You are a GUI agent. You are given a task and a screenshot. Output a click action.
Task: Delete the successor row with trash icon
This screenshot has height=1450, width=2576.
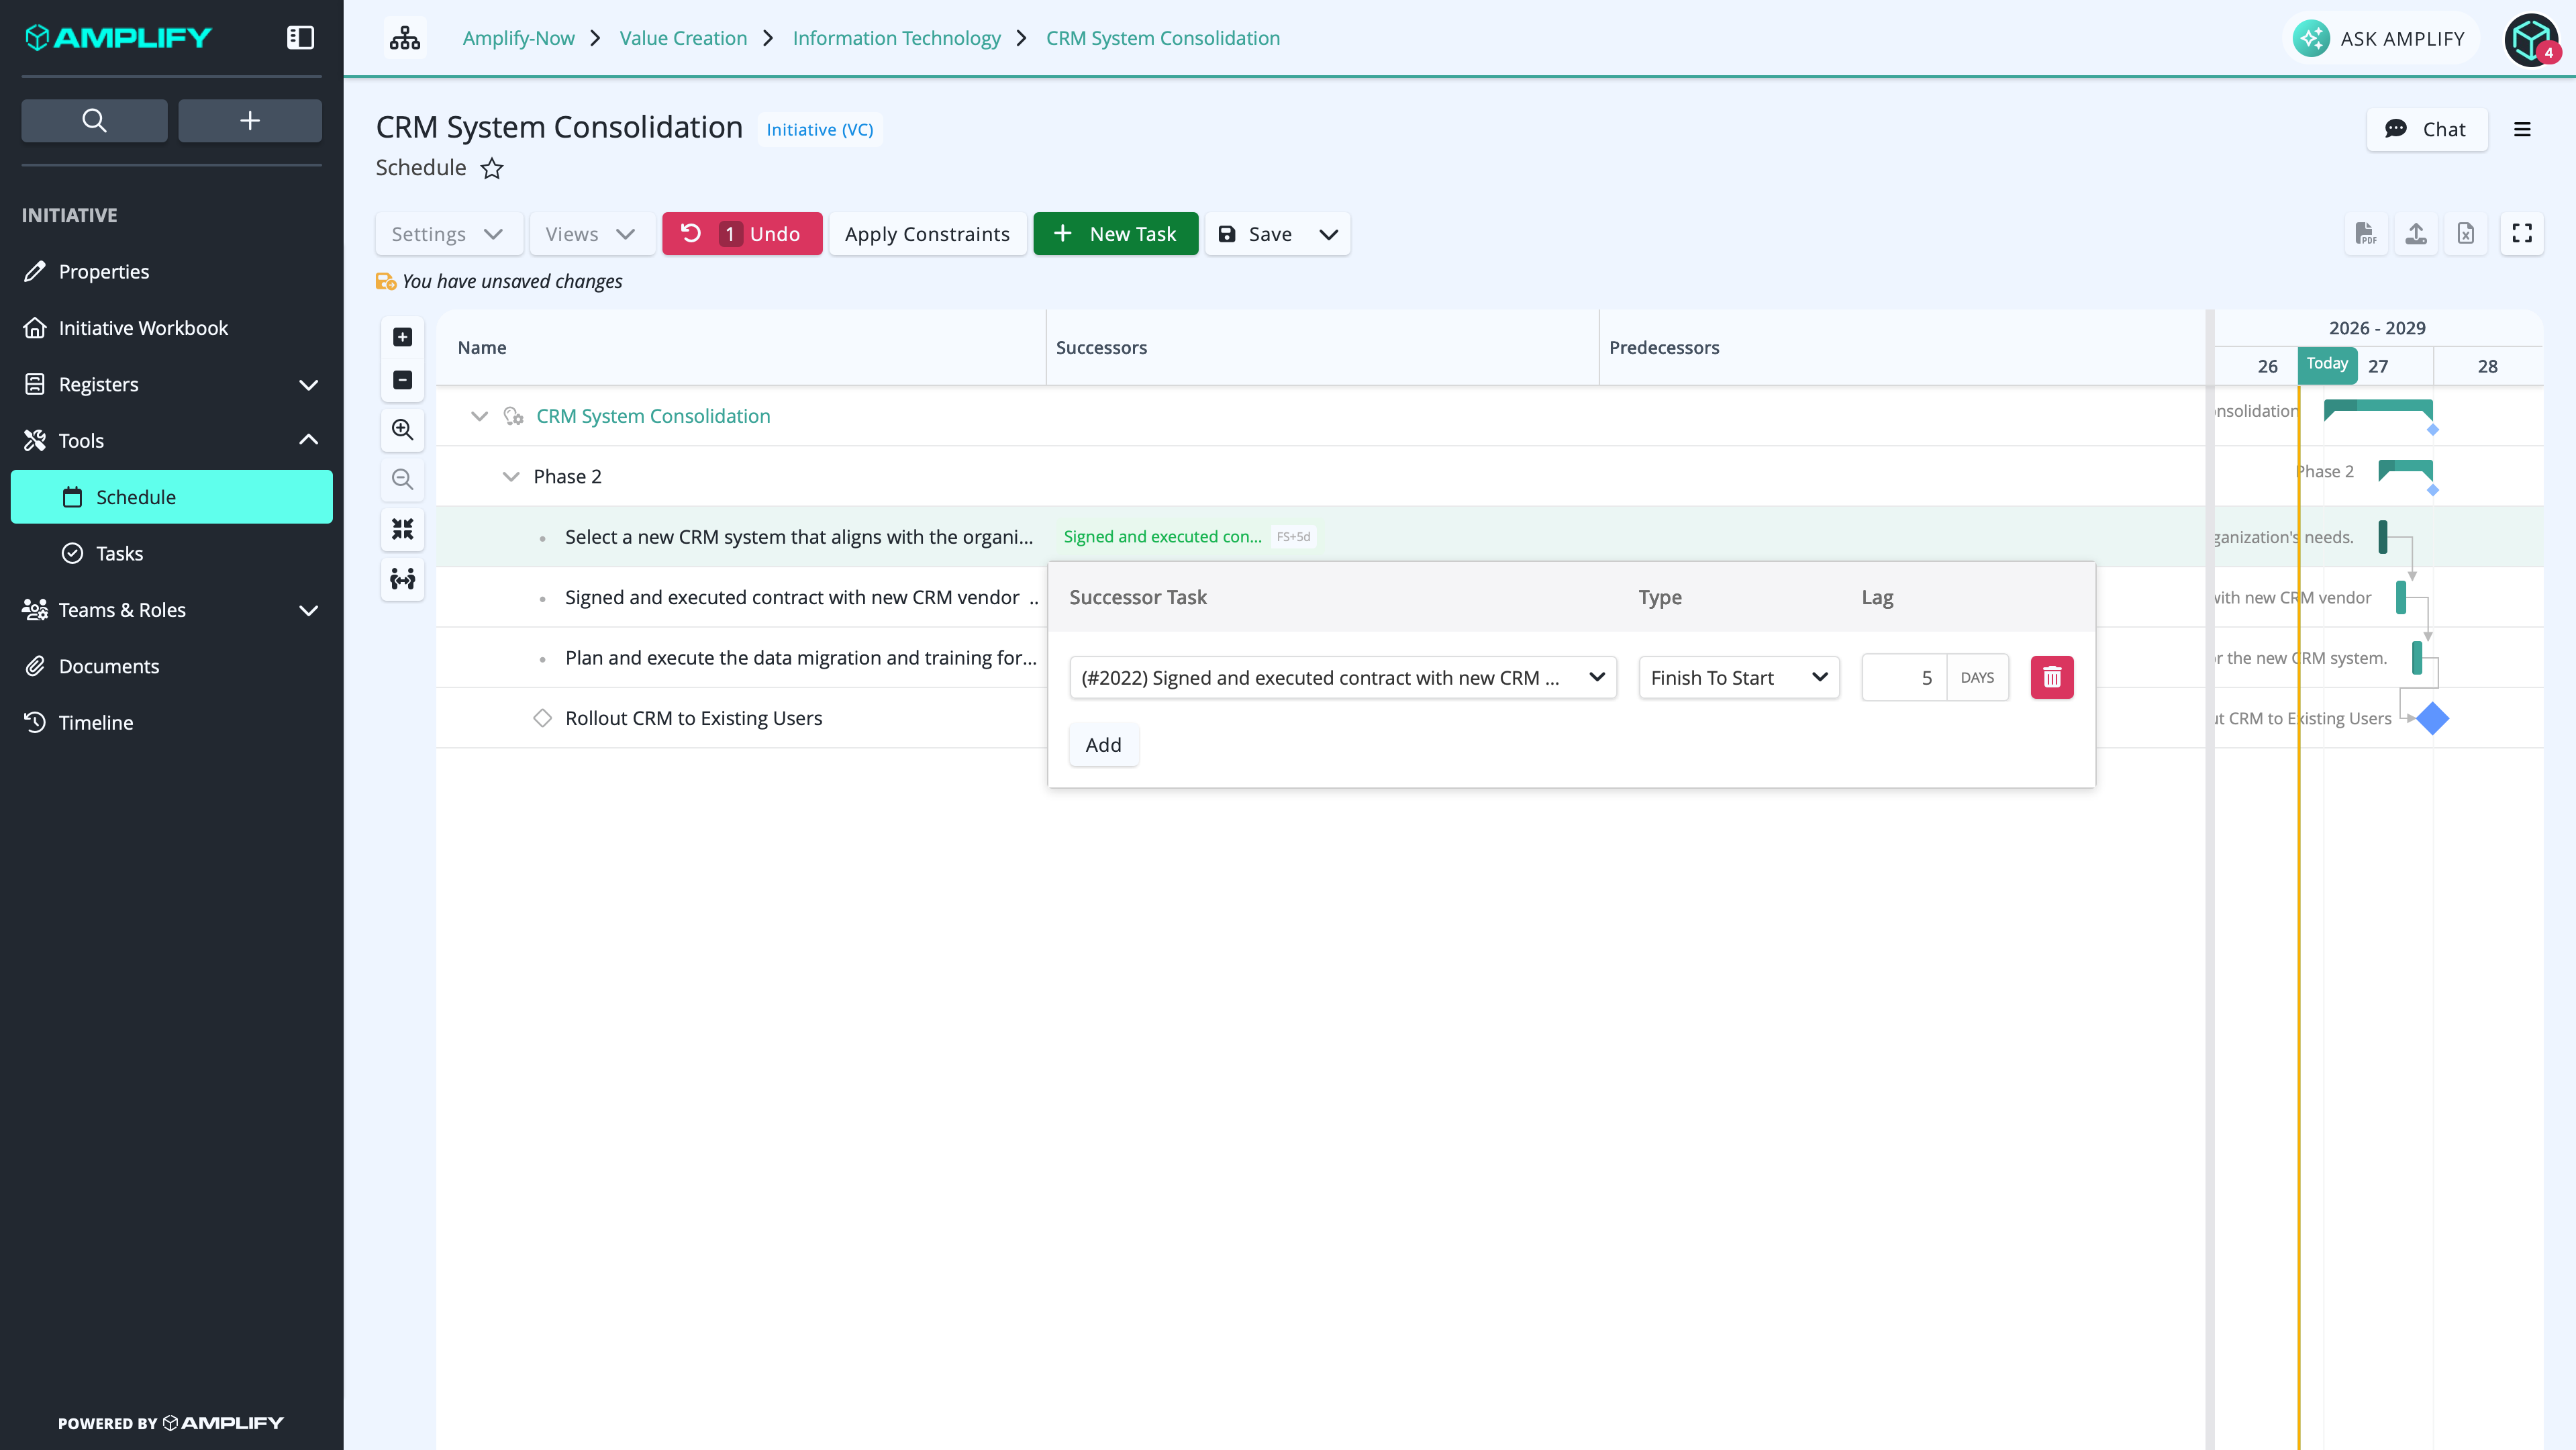pyautogui.click(x=2052, y=678)
